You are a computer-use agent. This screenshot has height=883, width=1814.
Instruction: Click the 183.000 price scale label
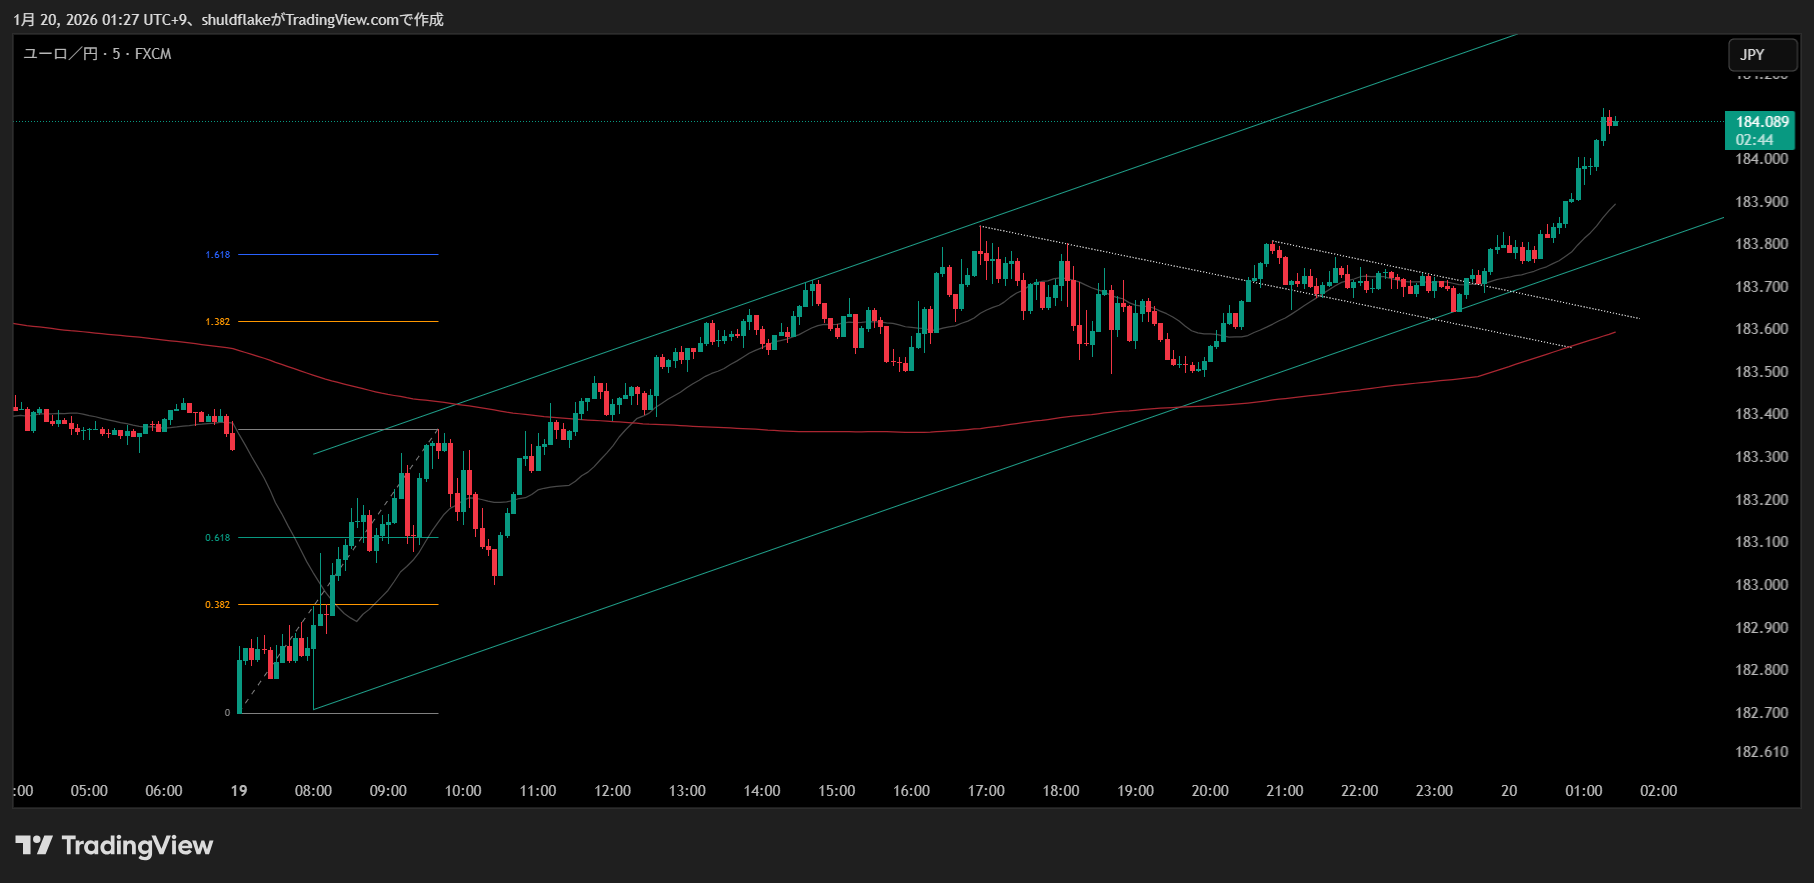pyautogui.click(x=1761, y=585)
